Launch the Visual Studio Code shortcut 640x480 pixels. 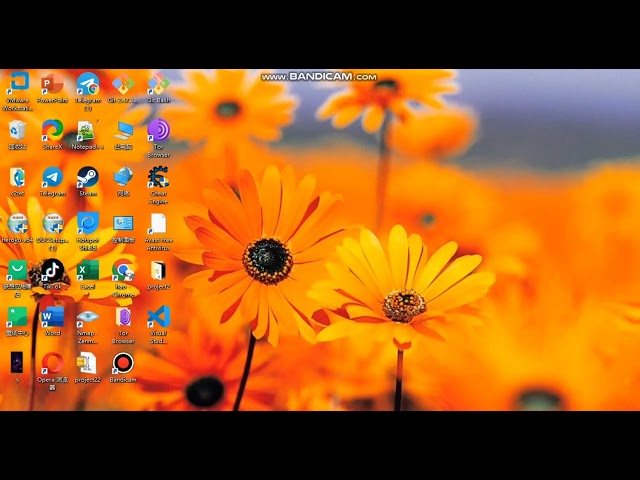pyautogui.click(x=158, y=325)
